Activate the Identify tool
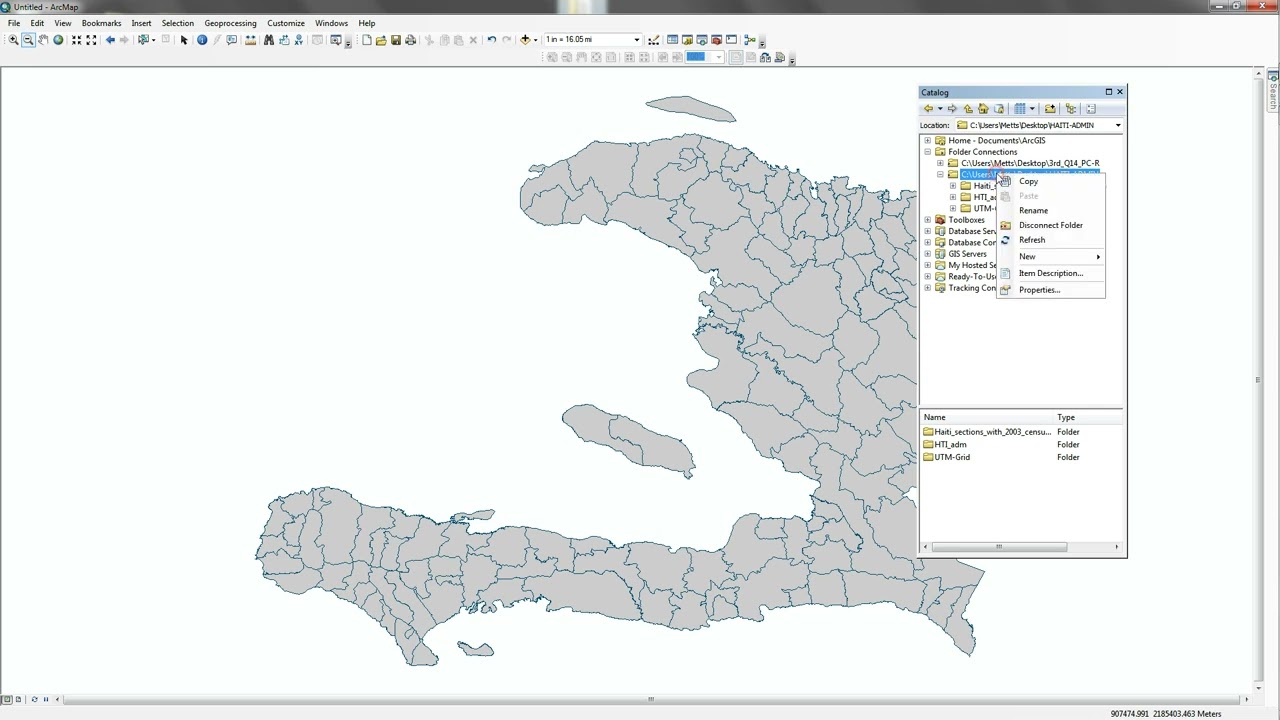 pyautogui.click(x=202, y=40)
